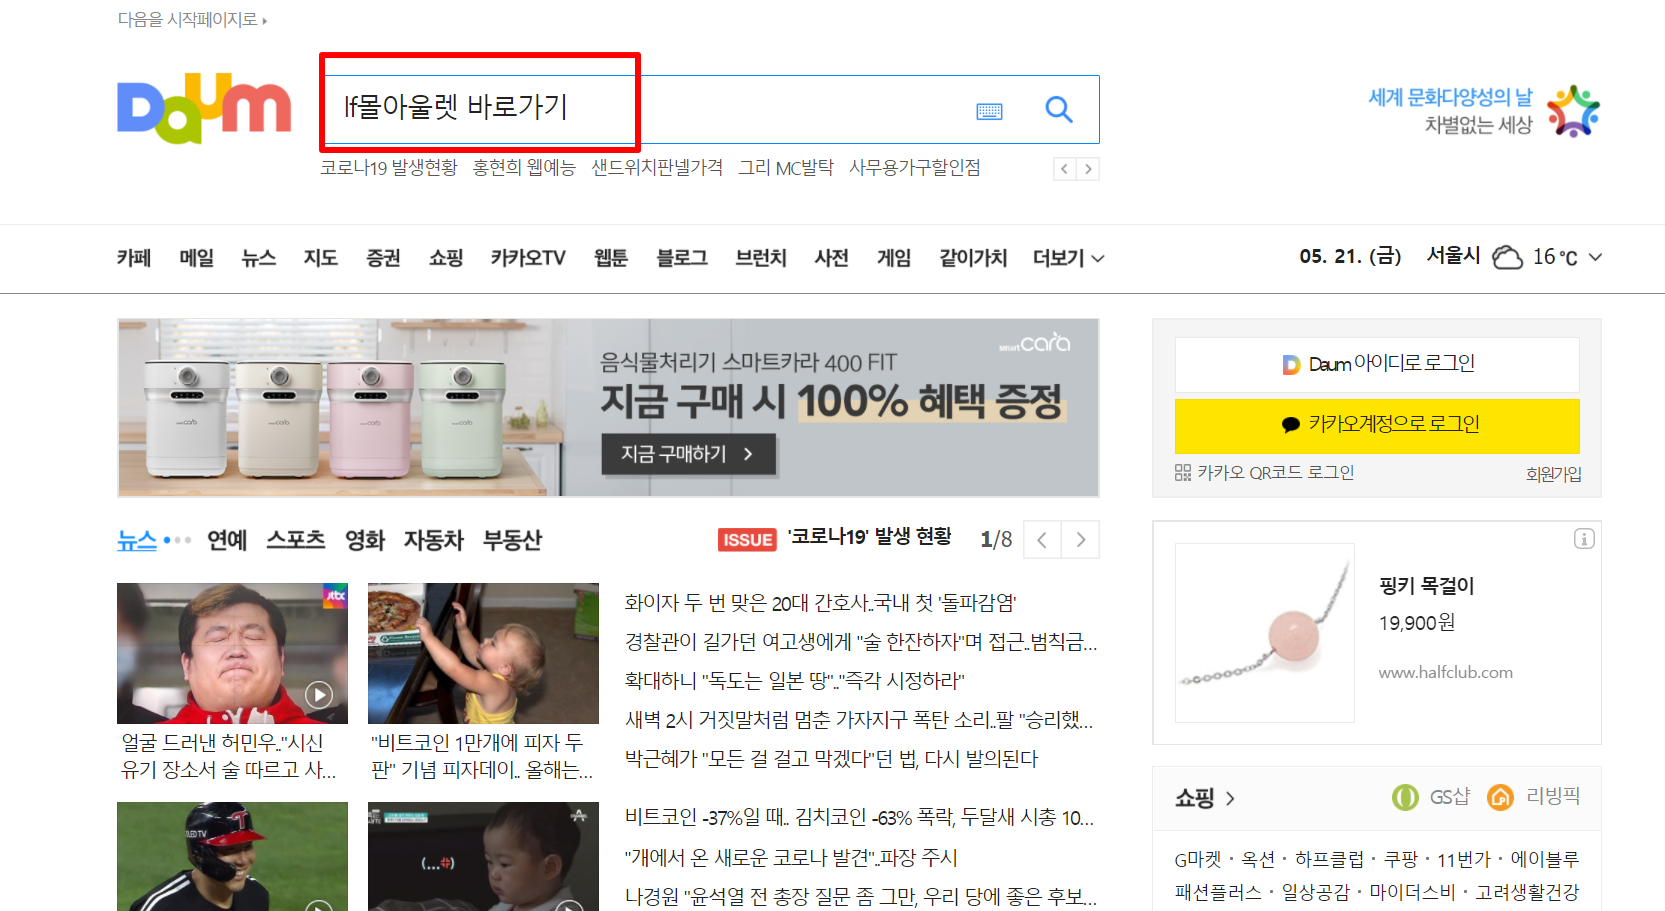Expand the 더보기 menu
This screenshot has height=911, width=1665.
point(1068,258)
